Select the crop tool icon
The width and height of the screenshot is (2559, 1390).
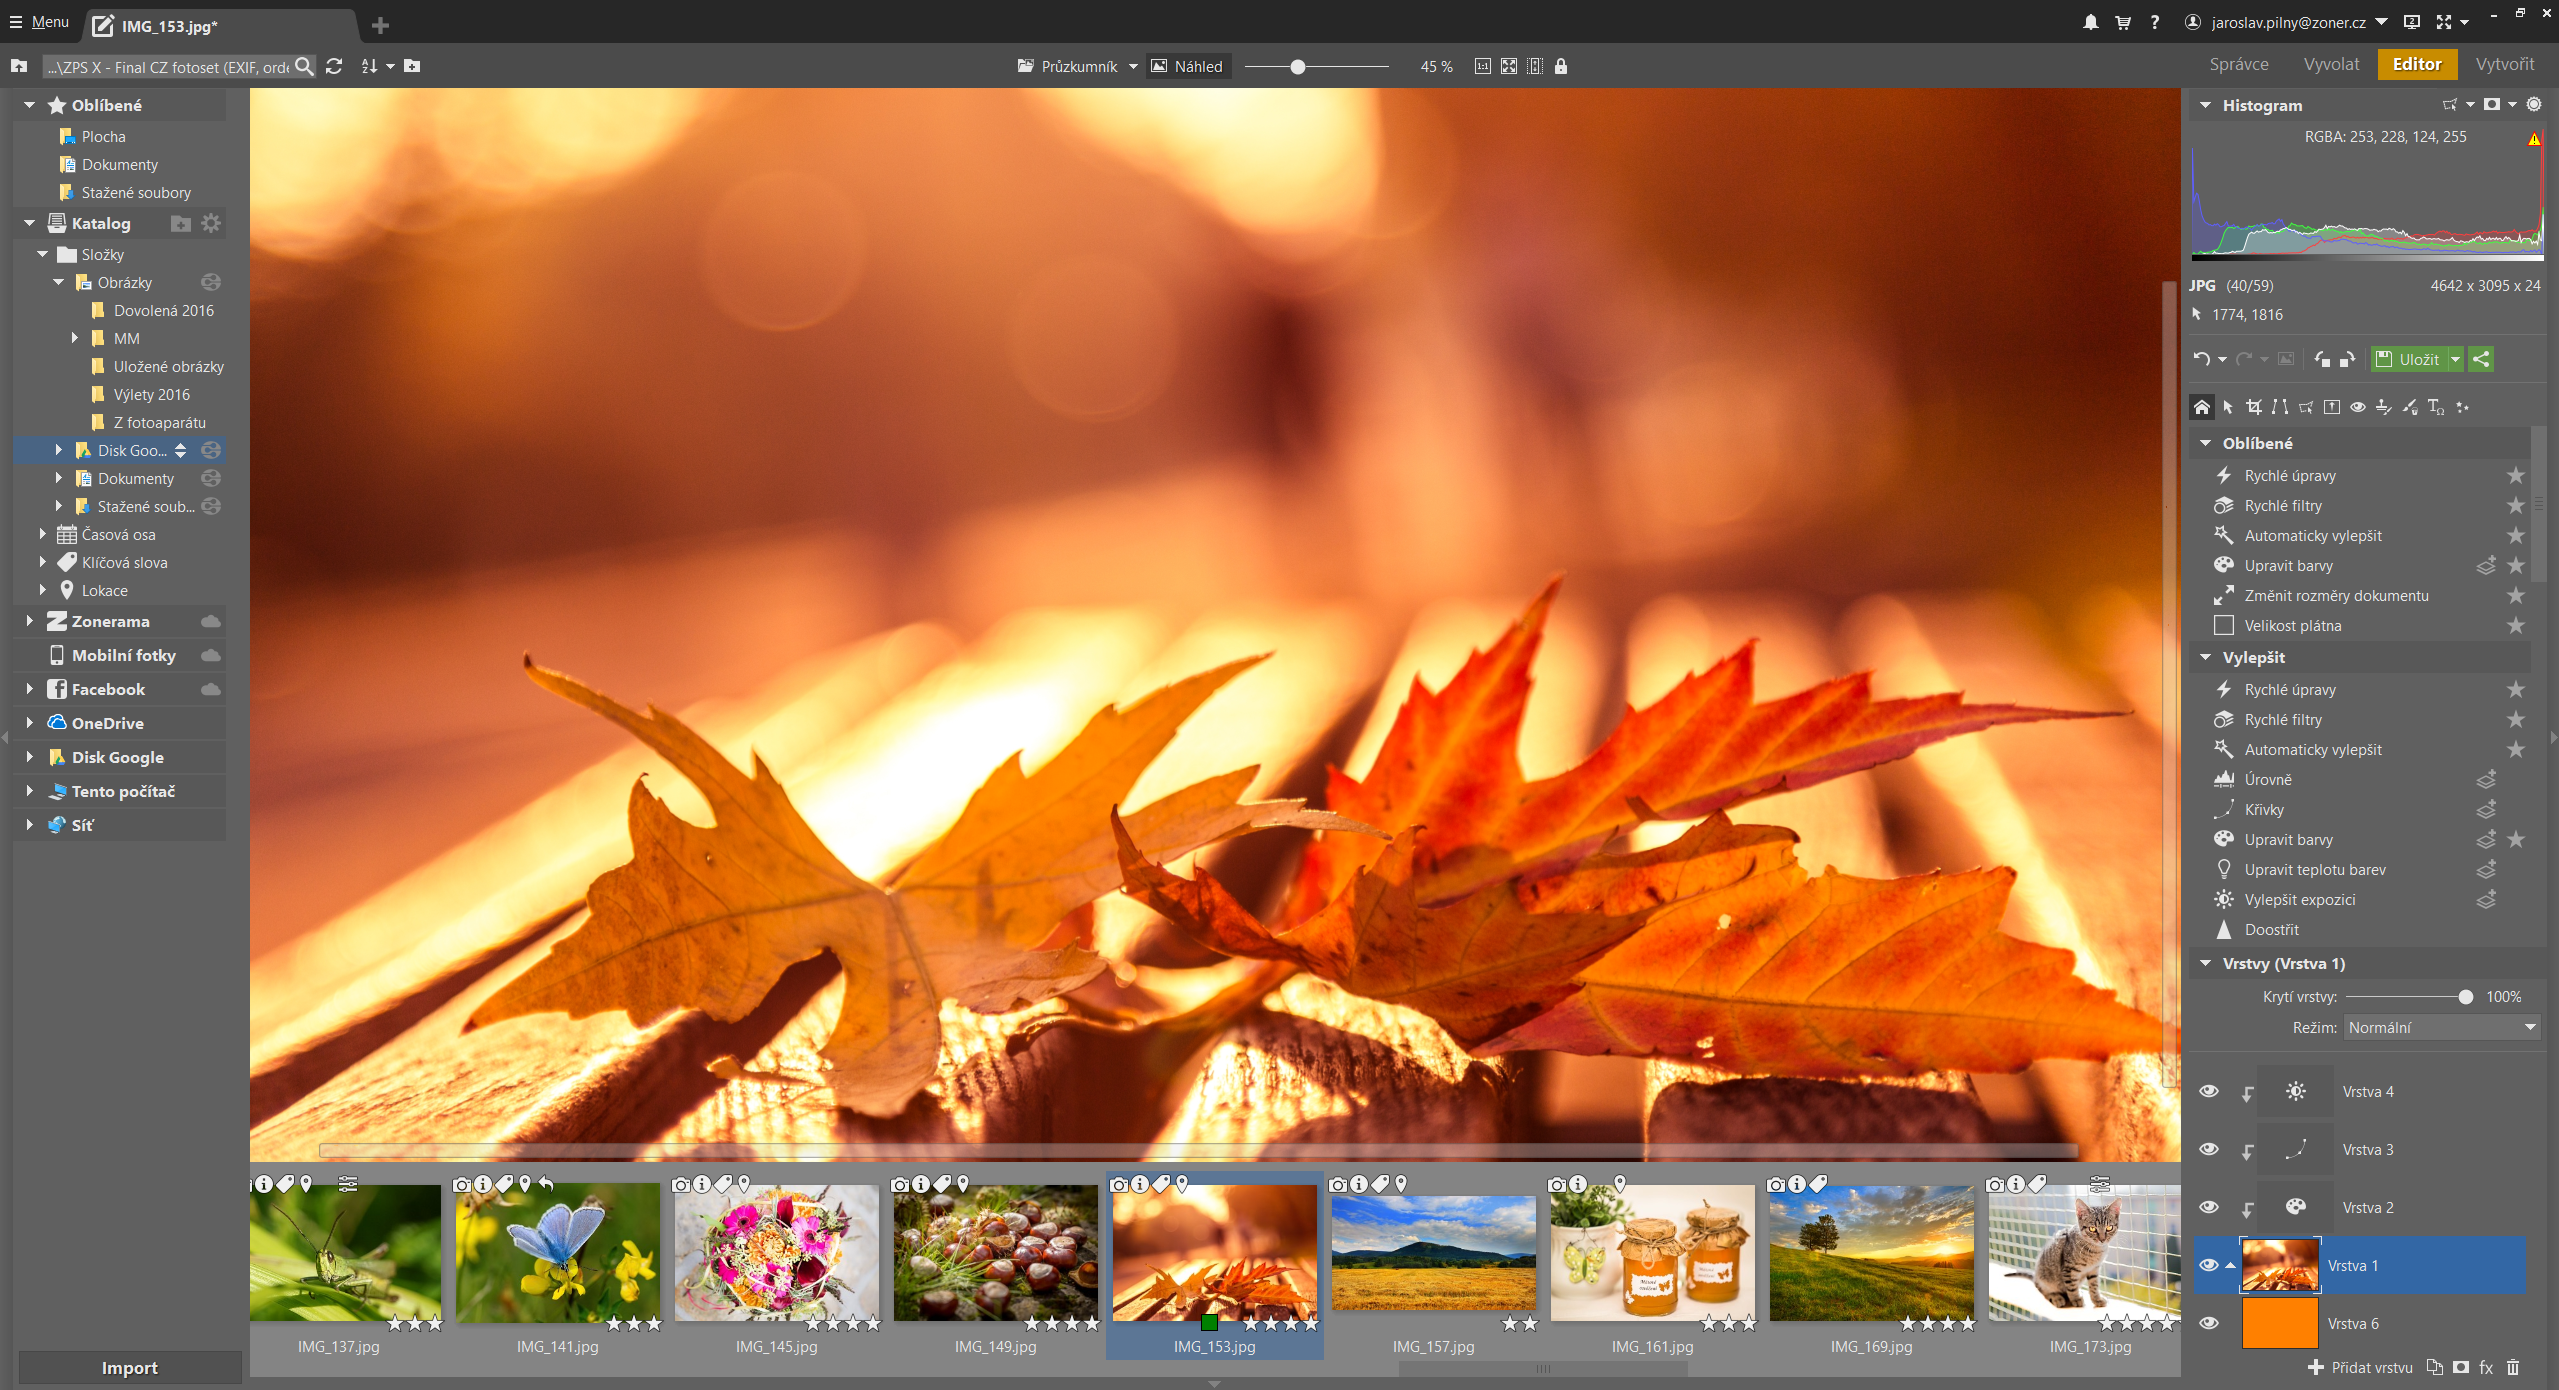pyautogui.click(x=2253, y=407)
